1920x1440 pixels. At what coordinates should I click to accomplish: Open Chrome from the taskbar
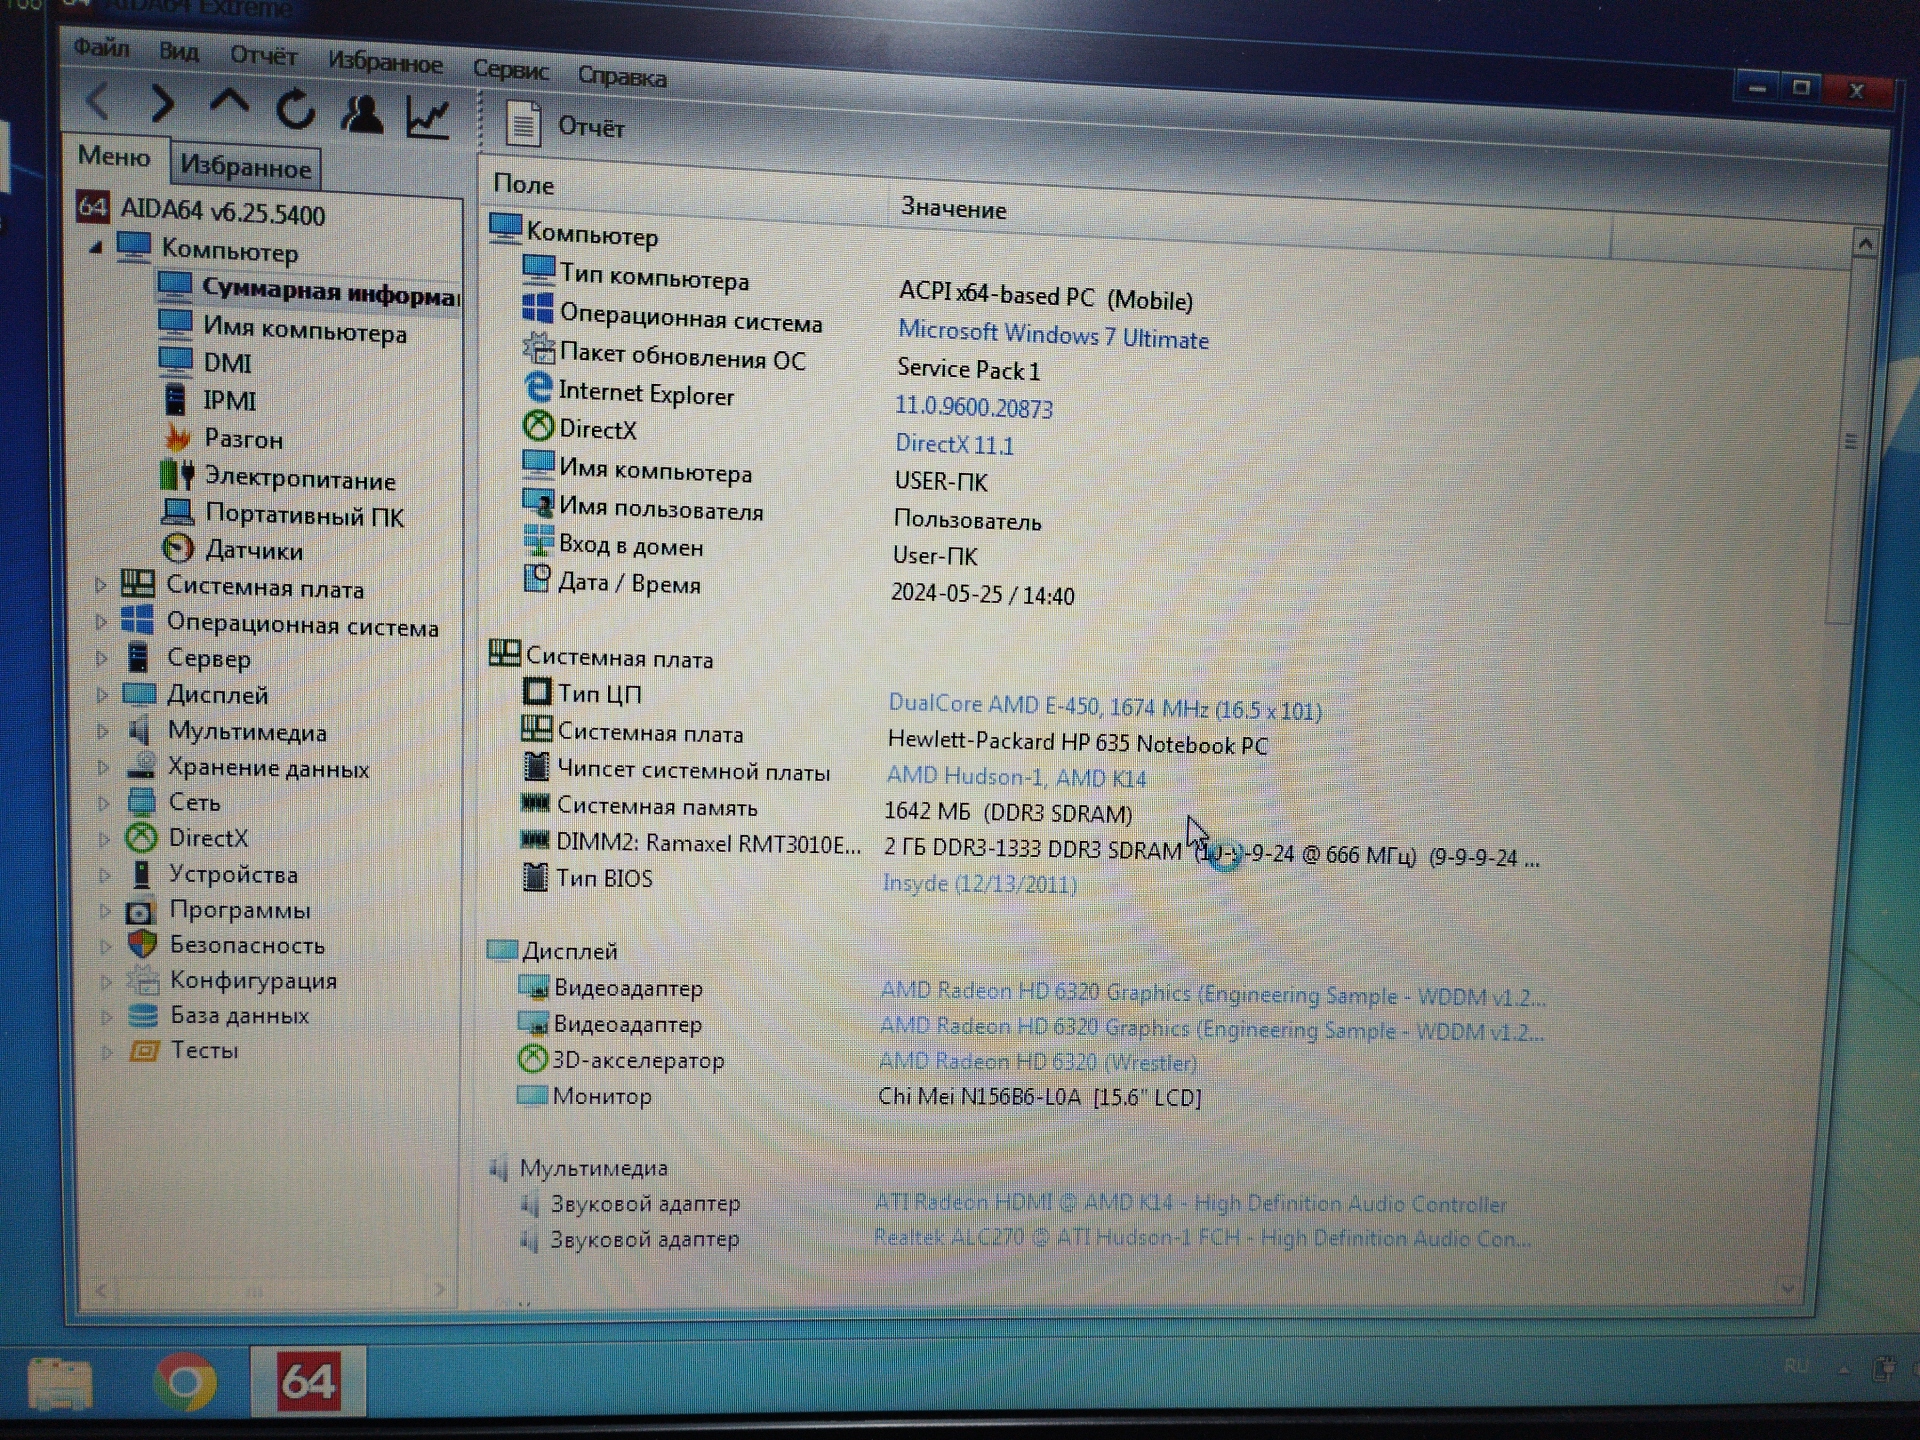click(185, 1382)
